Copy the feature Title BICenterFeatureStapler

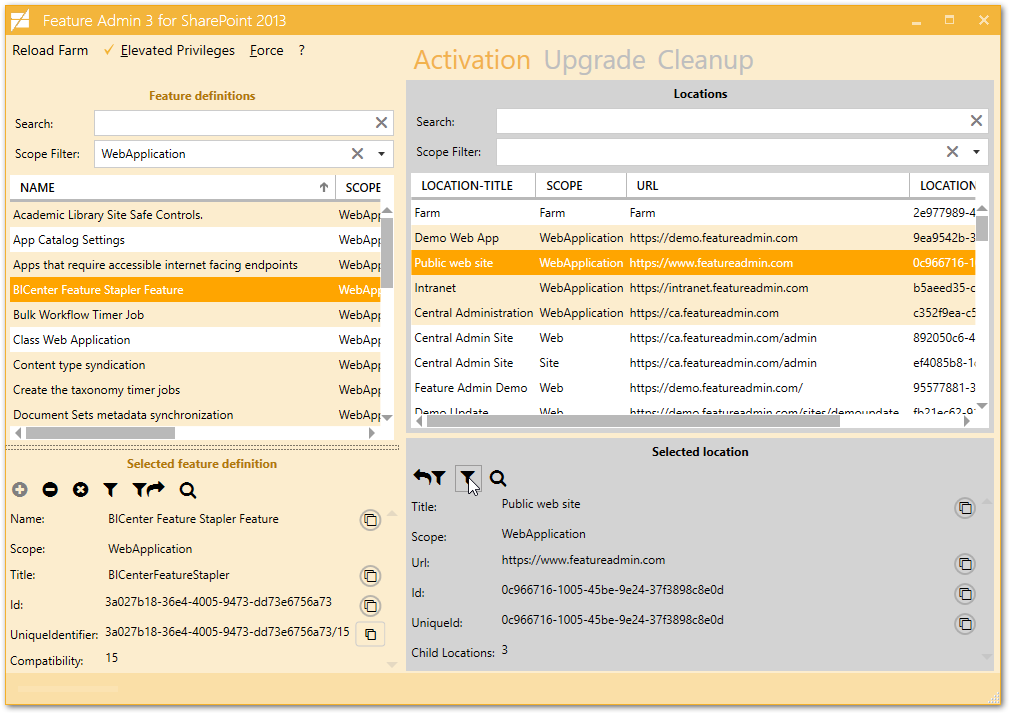(x=370, y=575)
